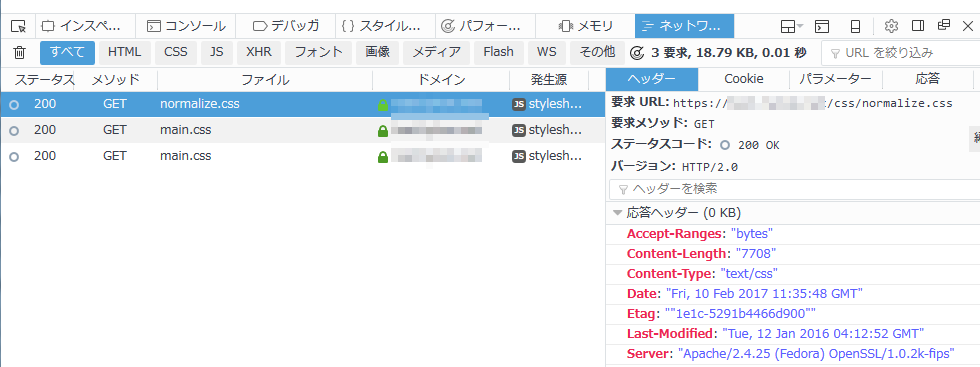
Task: Open toolbox in separate window icon
Action: click(944, 25)
